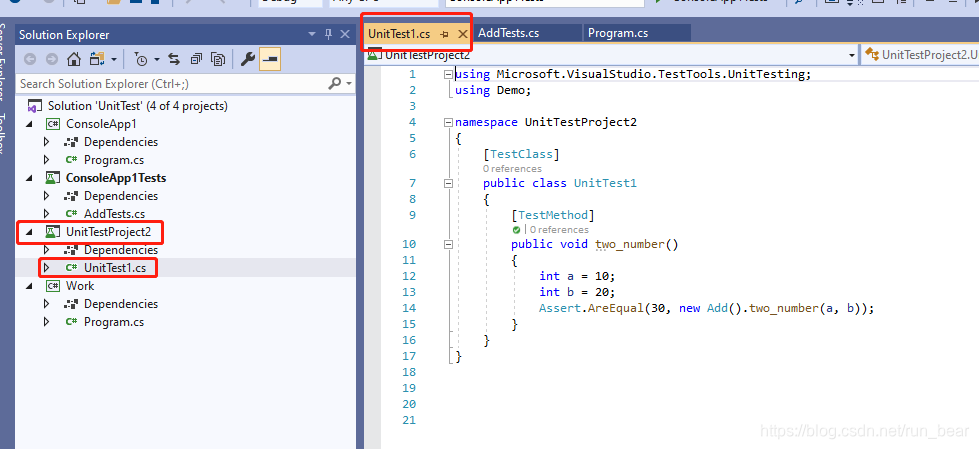Select Dependencies under Work project
Screen dimensions: 979x449
[121, 303]
